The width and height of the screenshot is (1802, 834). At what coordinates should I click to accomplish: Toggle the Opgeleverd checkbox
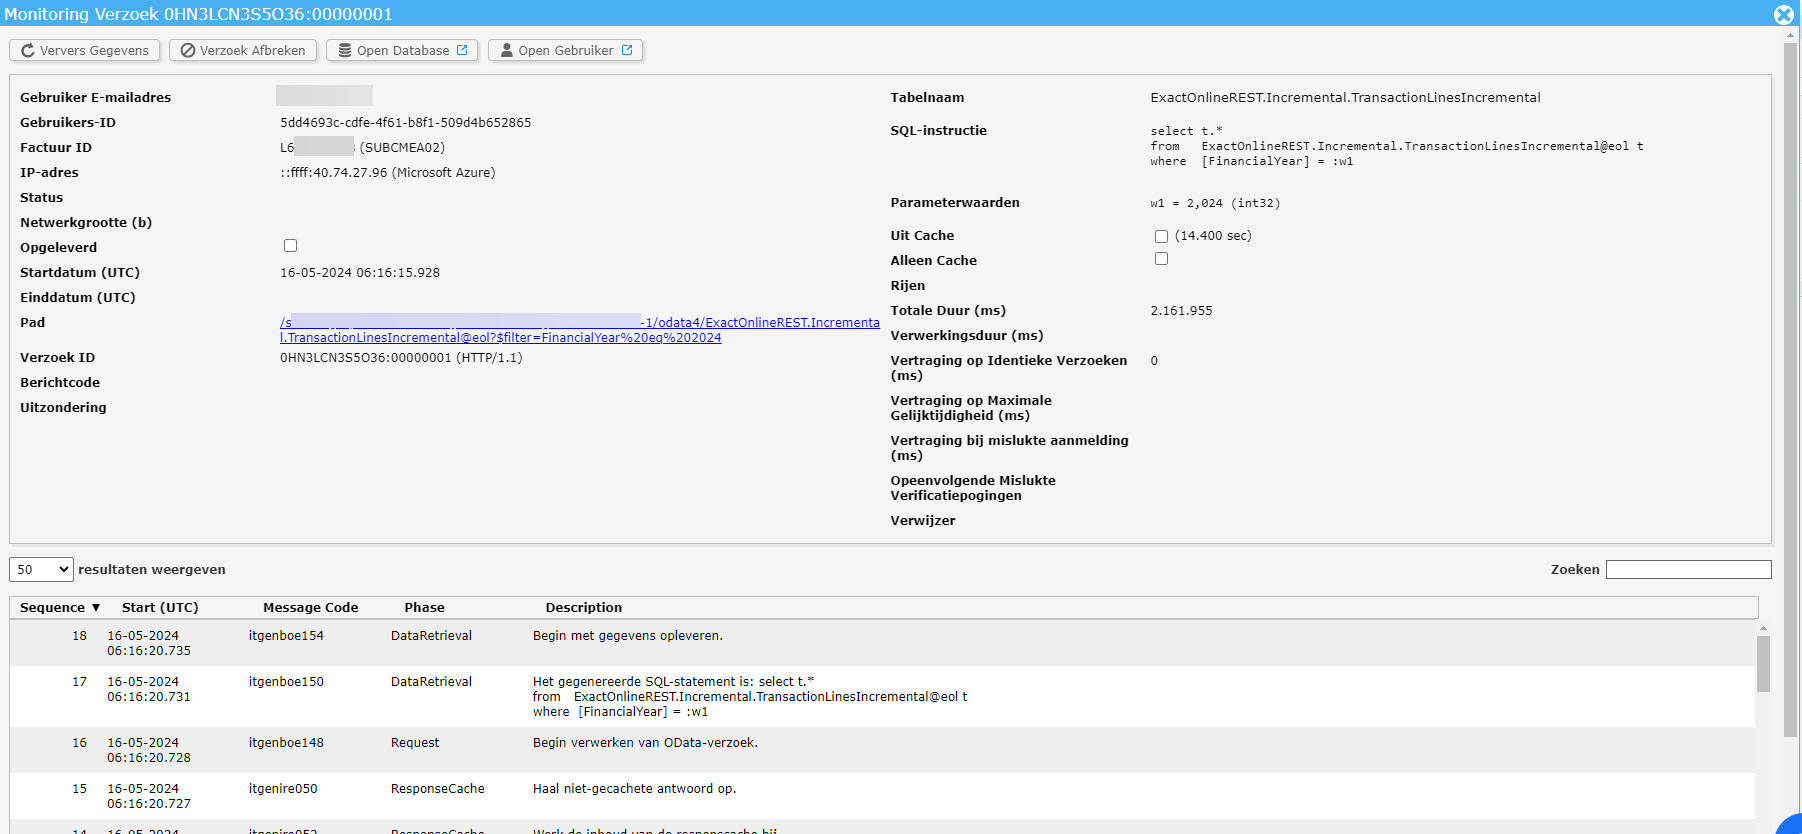[290, 246]
